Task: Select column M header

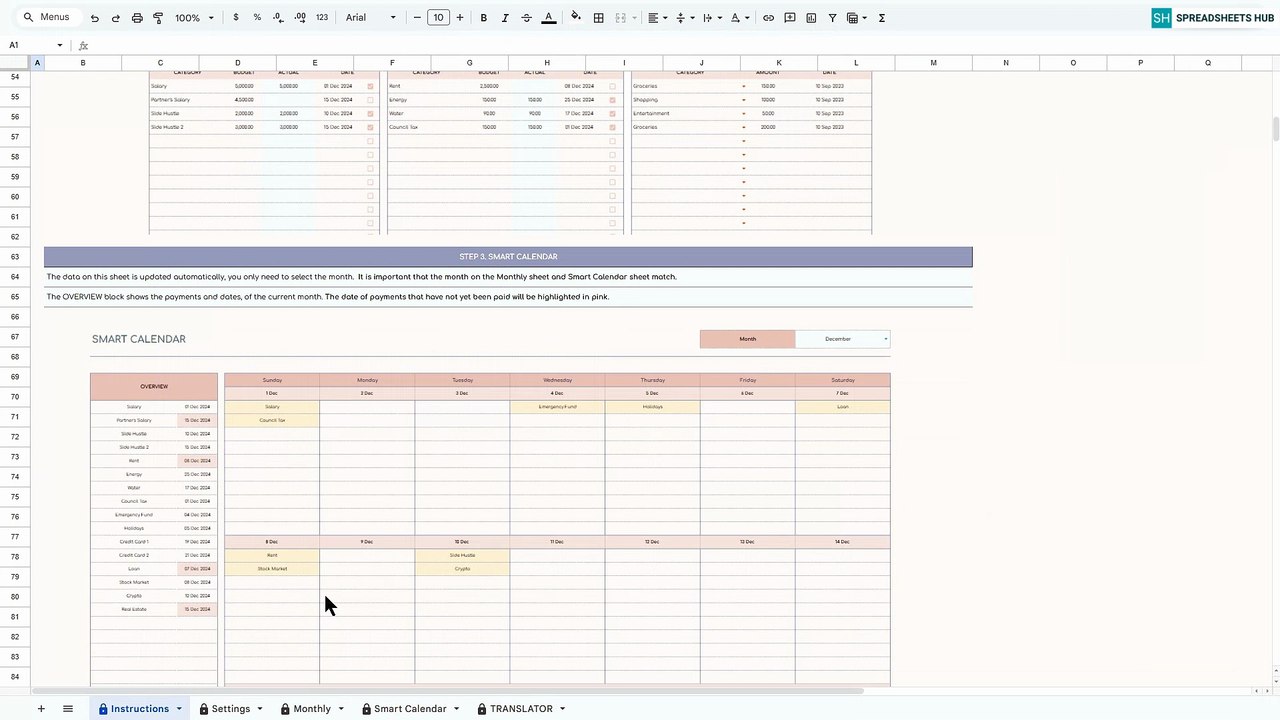Action: click(933, 63)
